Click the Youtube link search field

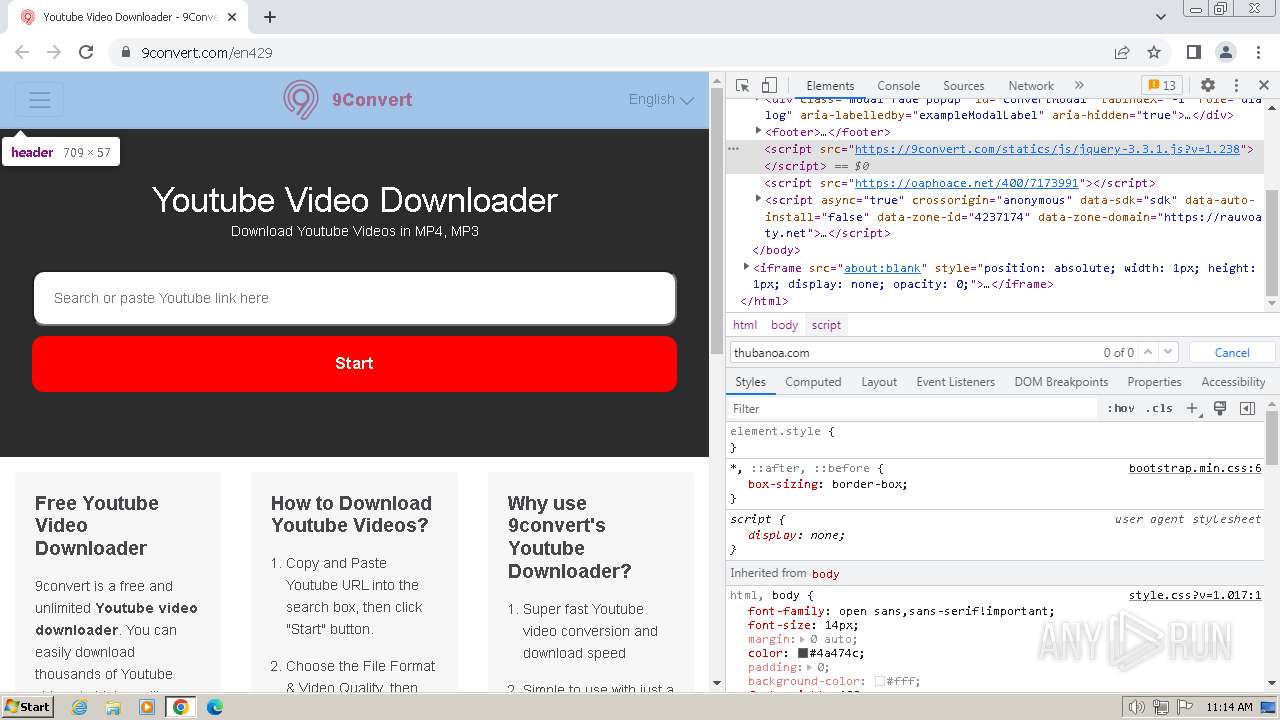coord(355,298)
